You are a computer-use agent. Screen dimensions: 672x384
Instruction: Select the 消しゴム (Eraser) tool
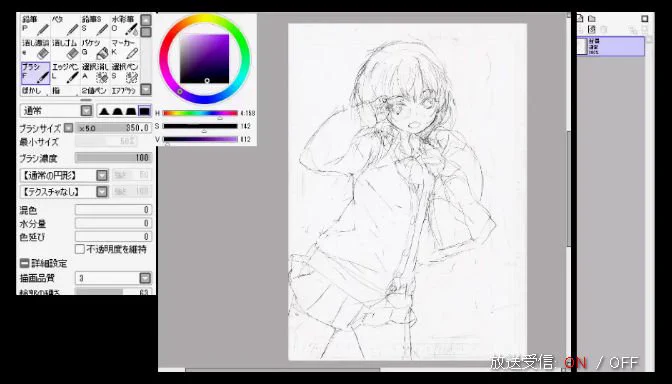66,49
